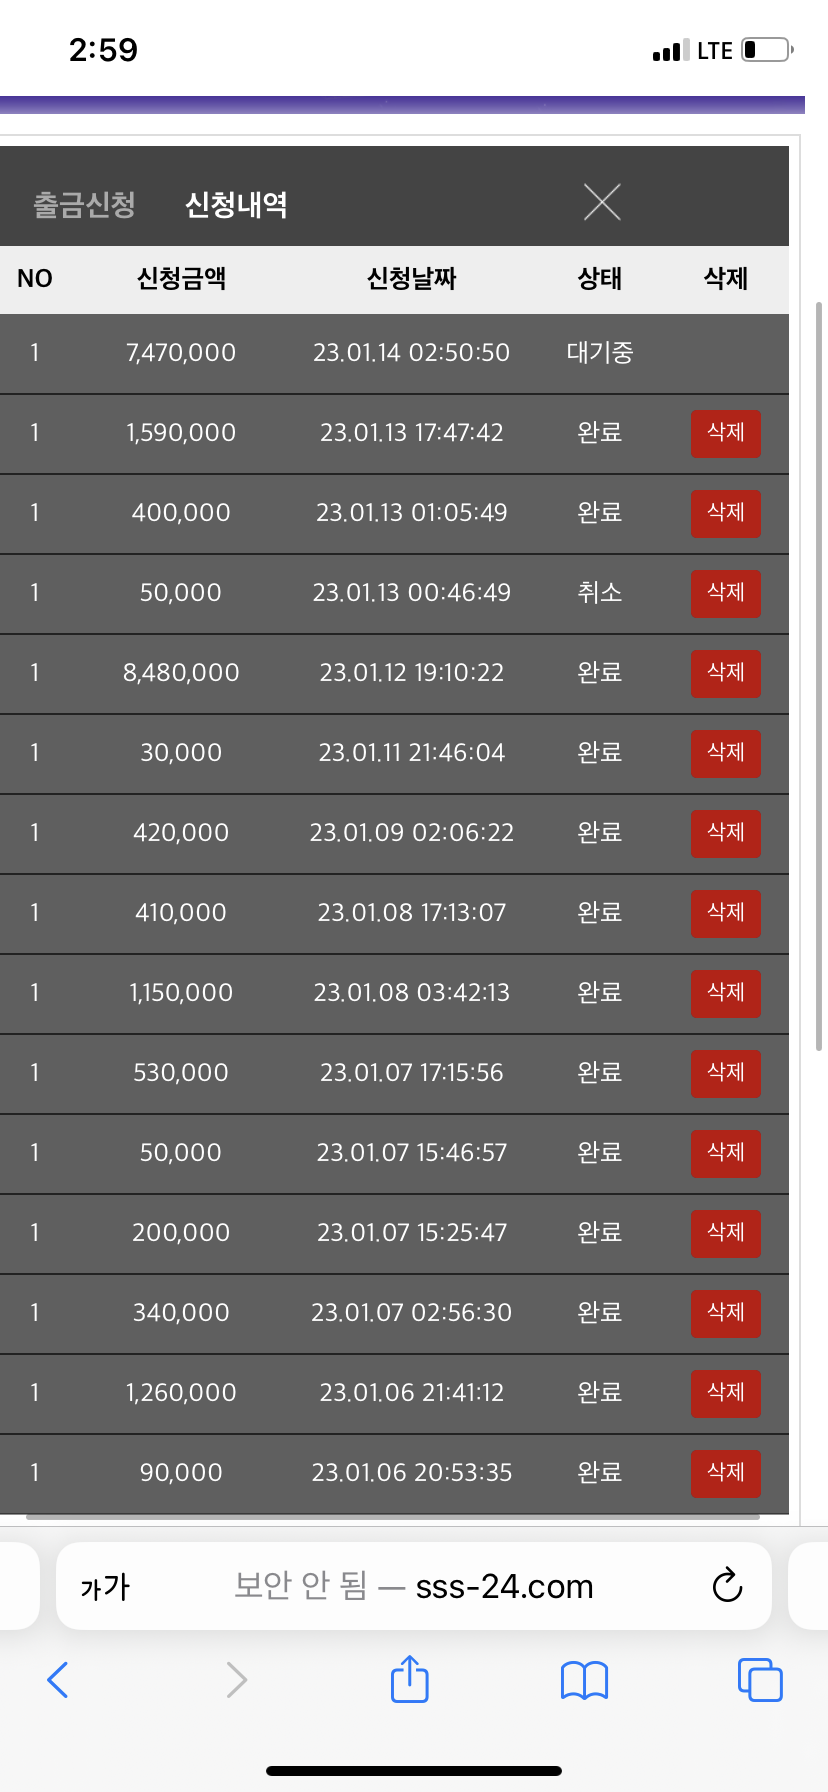This screenshot has width=828, height=1792.
Task: Close the 신청내역 popup with X
Action: (x=602, y=202)
